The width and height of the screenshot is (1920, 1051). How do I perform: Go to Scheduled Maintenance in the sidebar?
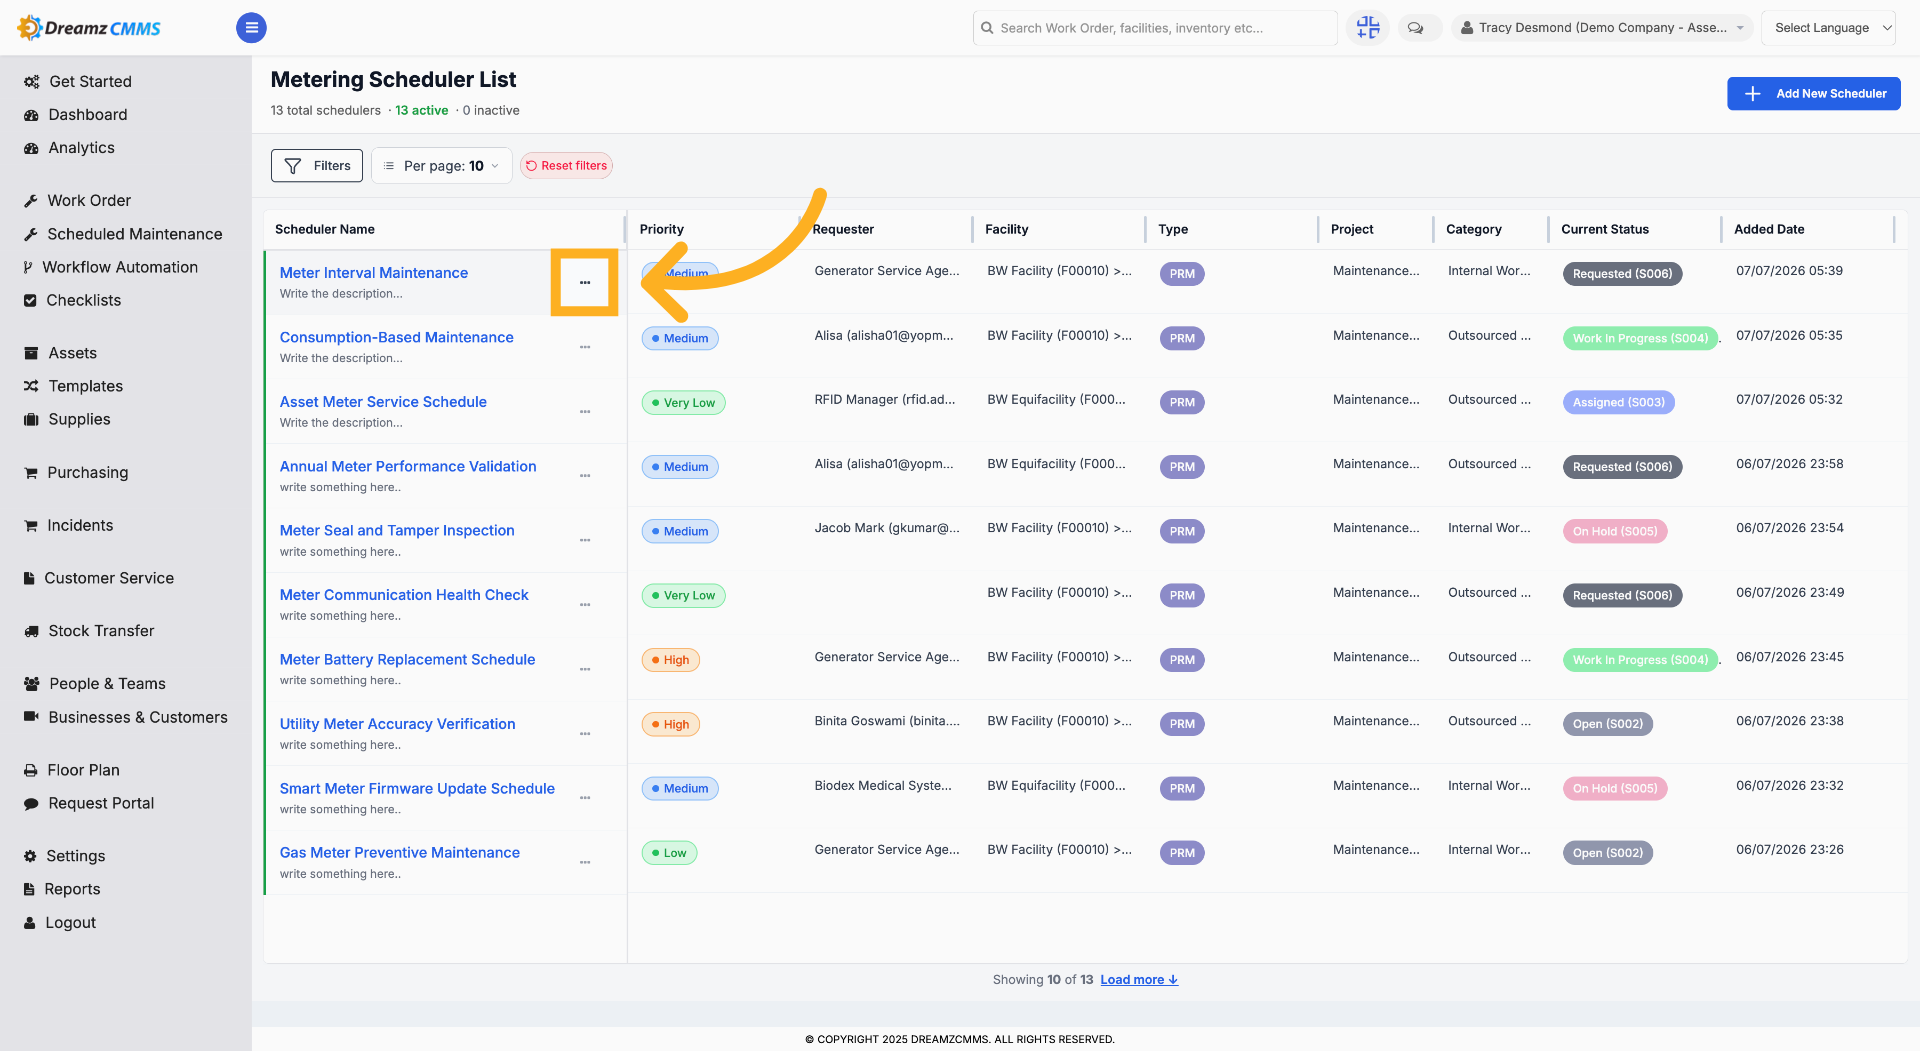[135, 234]
